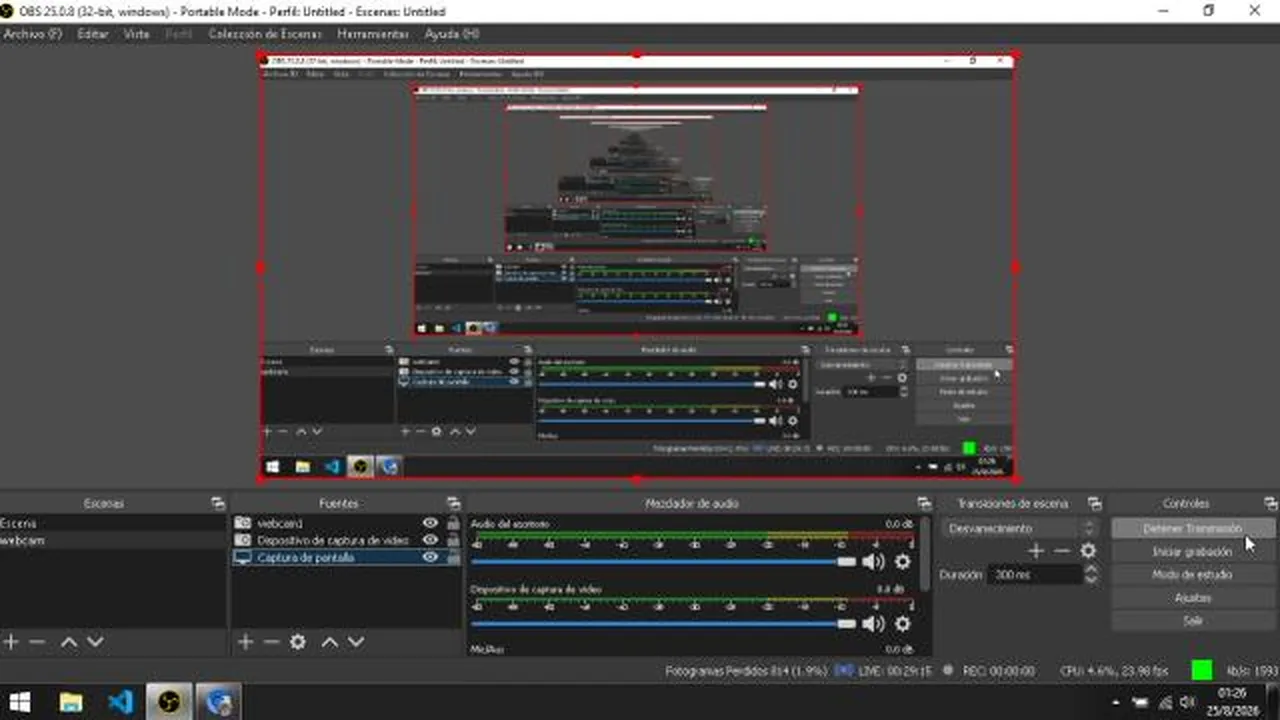This screenshot has height=720, width=1280.
Task: Show hidden system tray icons chevron
Action: point(1116,702)
